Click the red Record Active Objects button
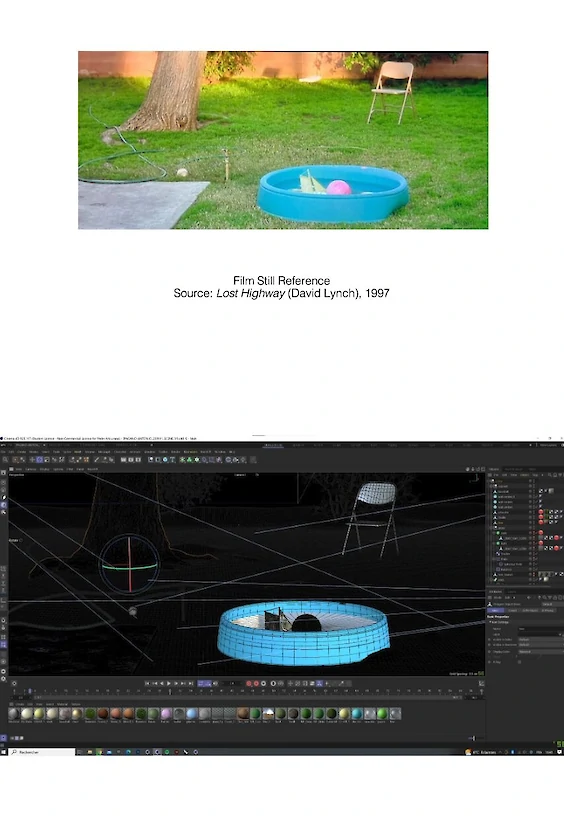Screen dimensions: 564x819 click(249, 683)
